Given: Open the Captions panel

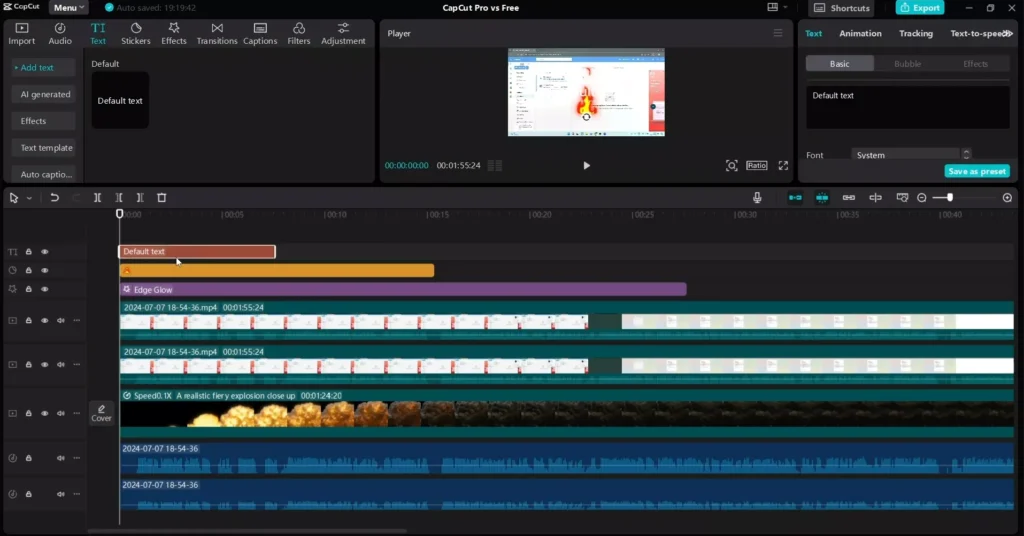Looking at the screenshot, I should pos(260,33).
